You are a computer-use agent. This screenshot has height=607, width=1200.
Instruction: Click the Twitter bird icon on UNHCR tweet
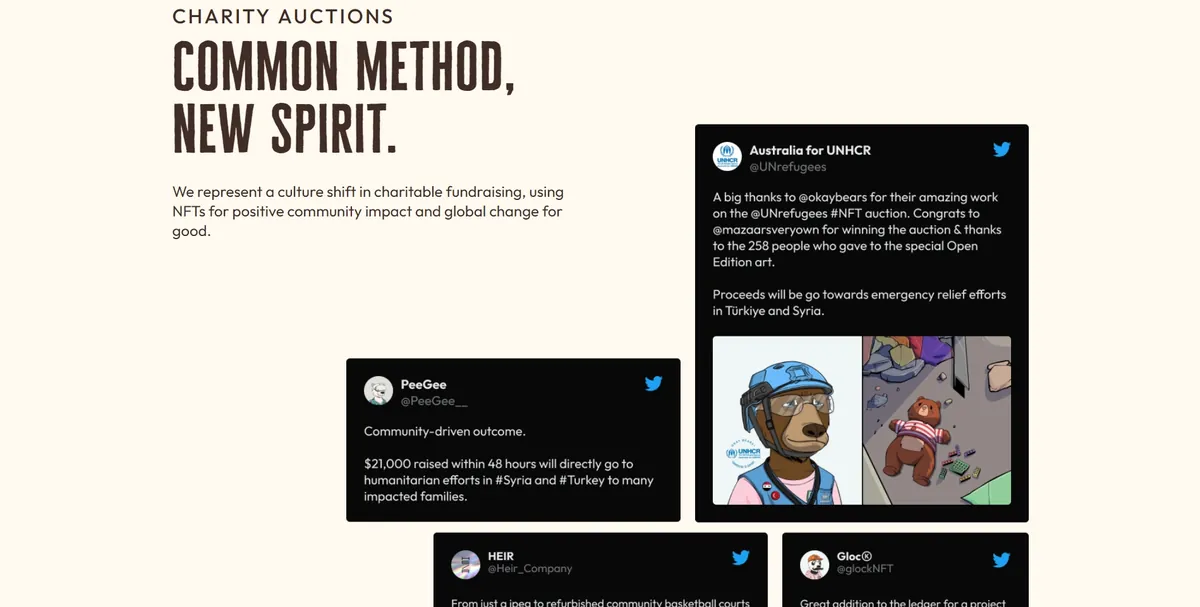click(1001, 150)
